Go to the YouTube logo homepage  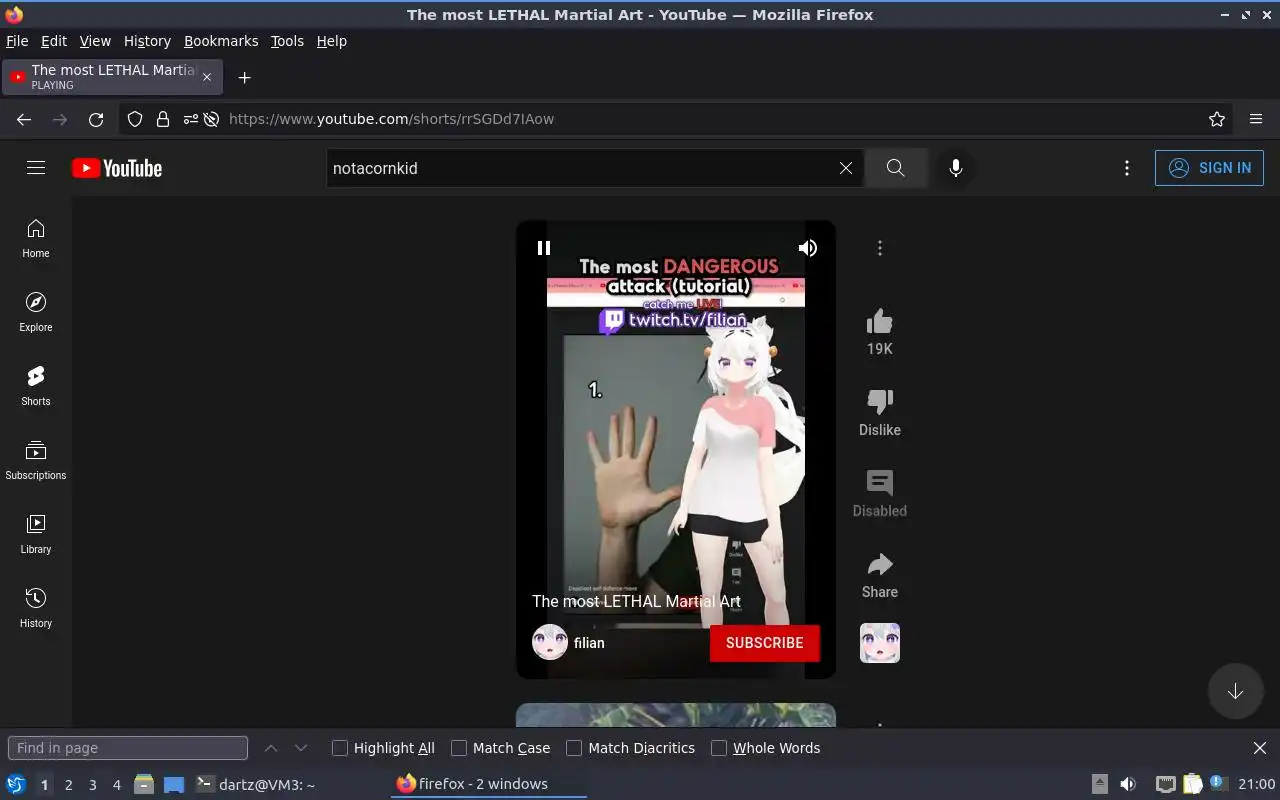pos(117,168)
